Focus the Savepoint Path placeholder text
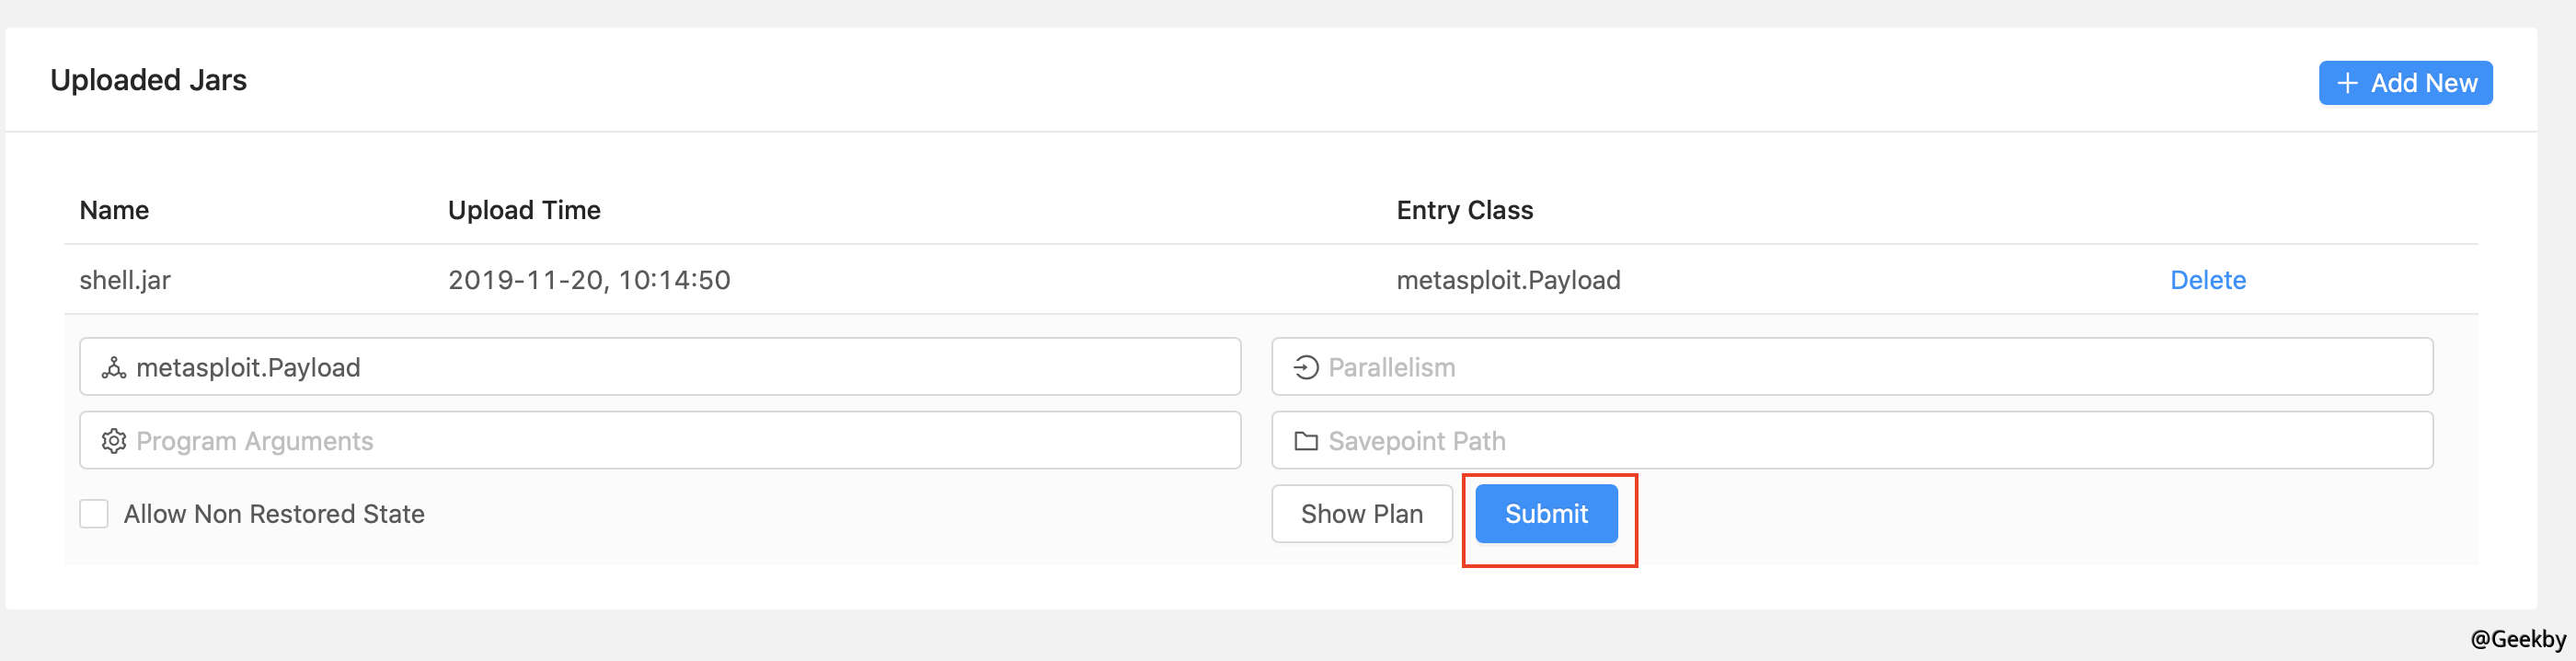 tap(1416, 441)
